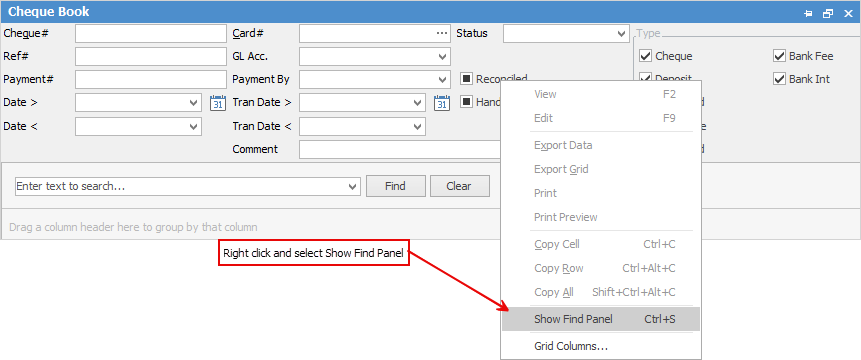Expand the Status dropdown

coord(622,33)
